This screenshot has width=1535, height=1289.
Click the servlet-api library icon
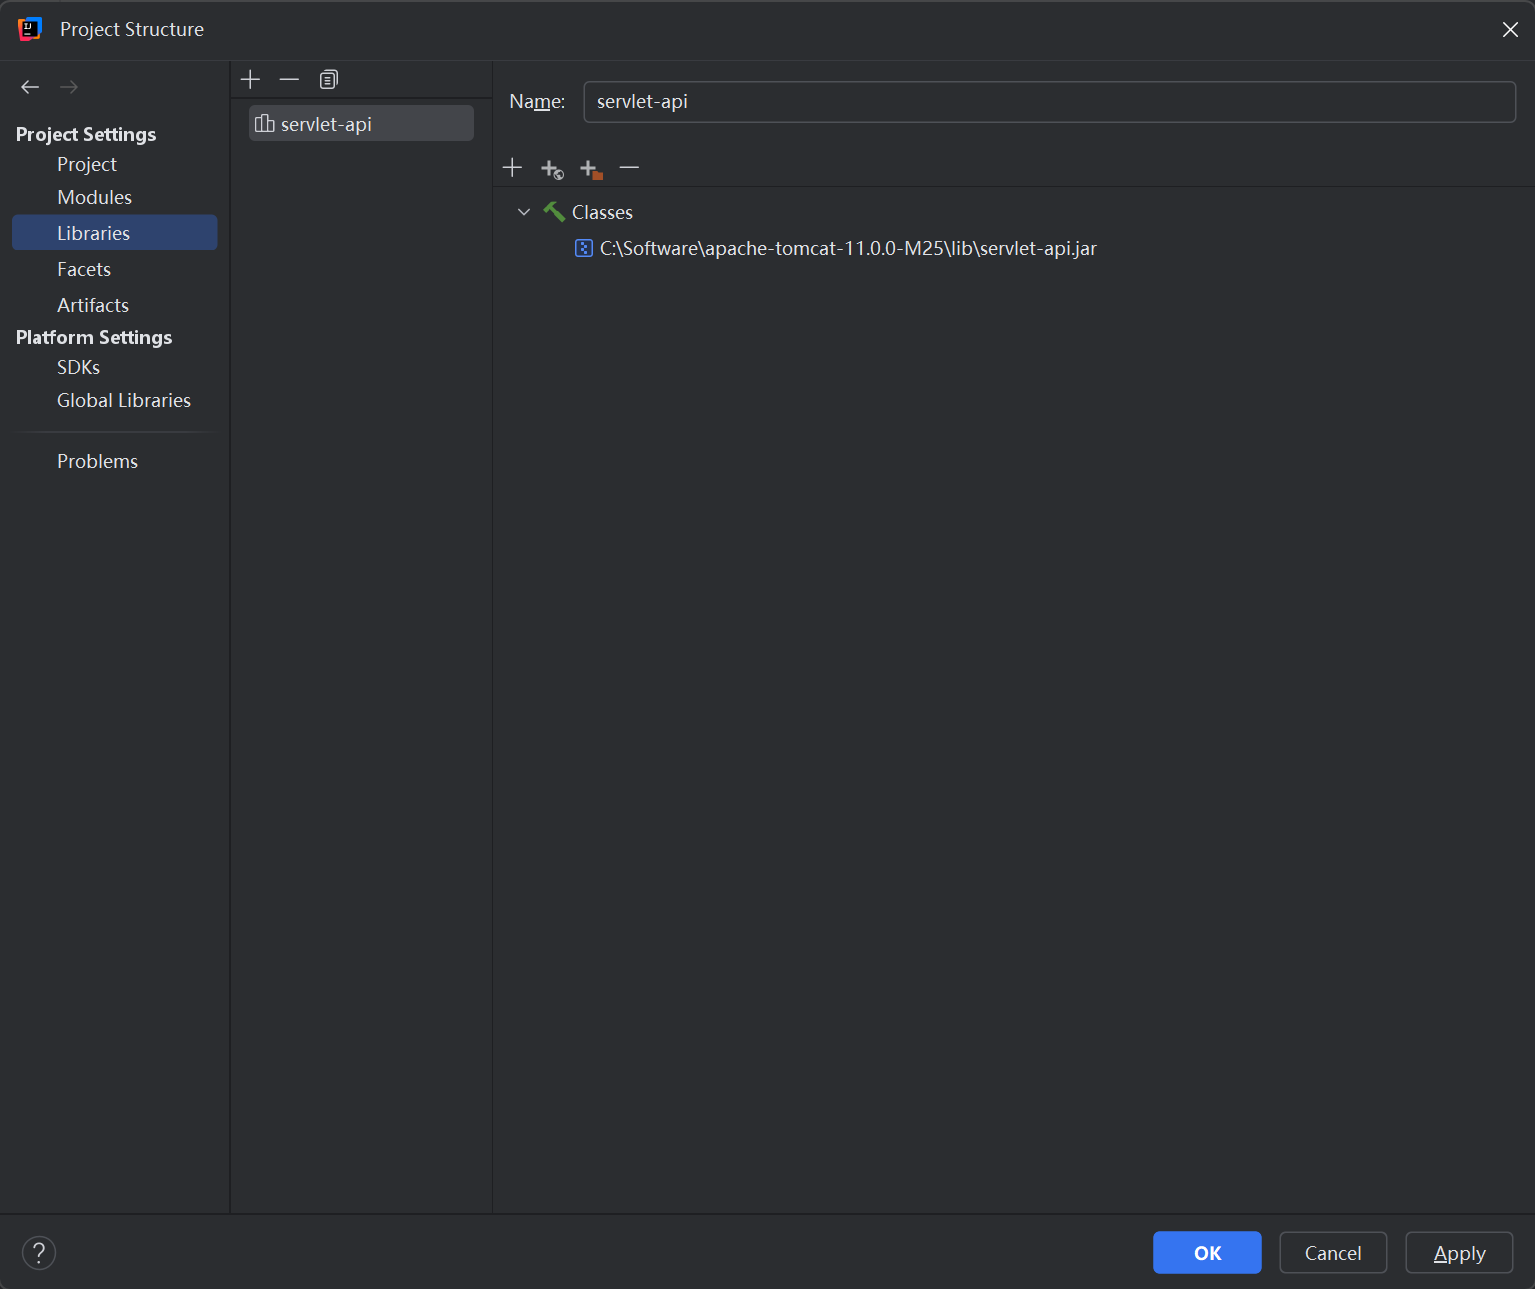(x=265, y=123)
